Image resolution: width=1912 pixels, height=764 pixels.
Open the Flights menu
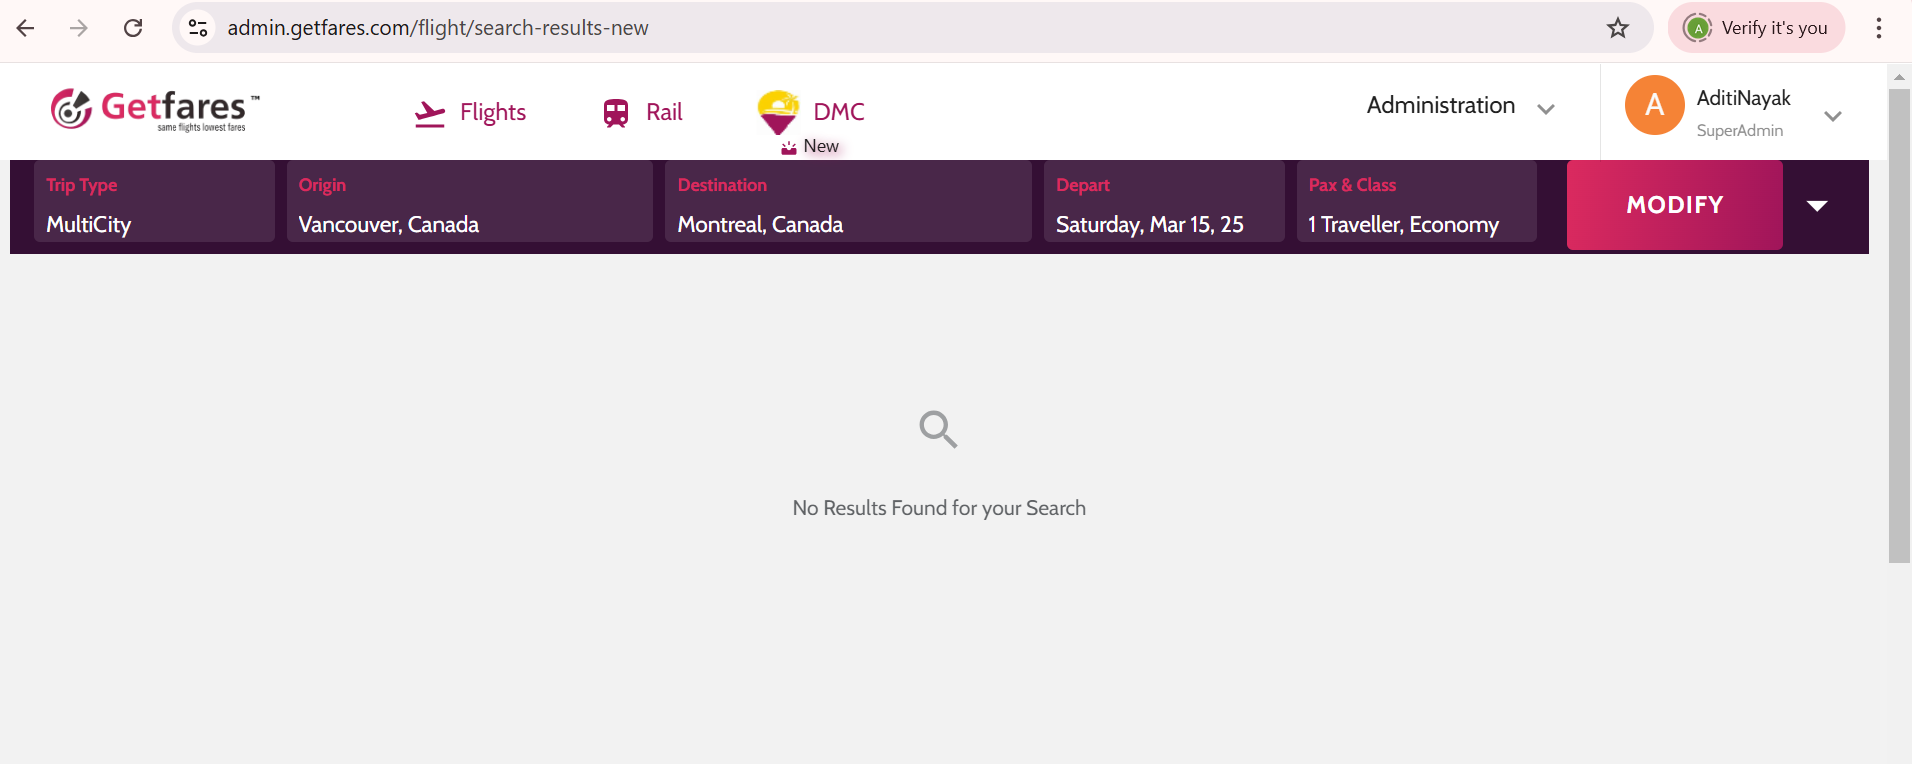point(492,112)
